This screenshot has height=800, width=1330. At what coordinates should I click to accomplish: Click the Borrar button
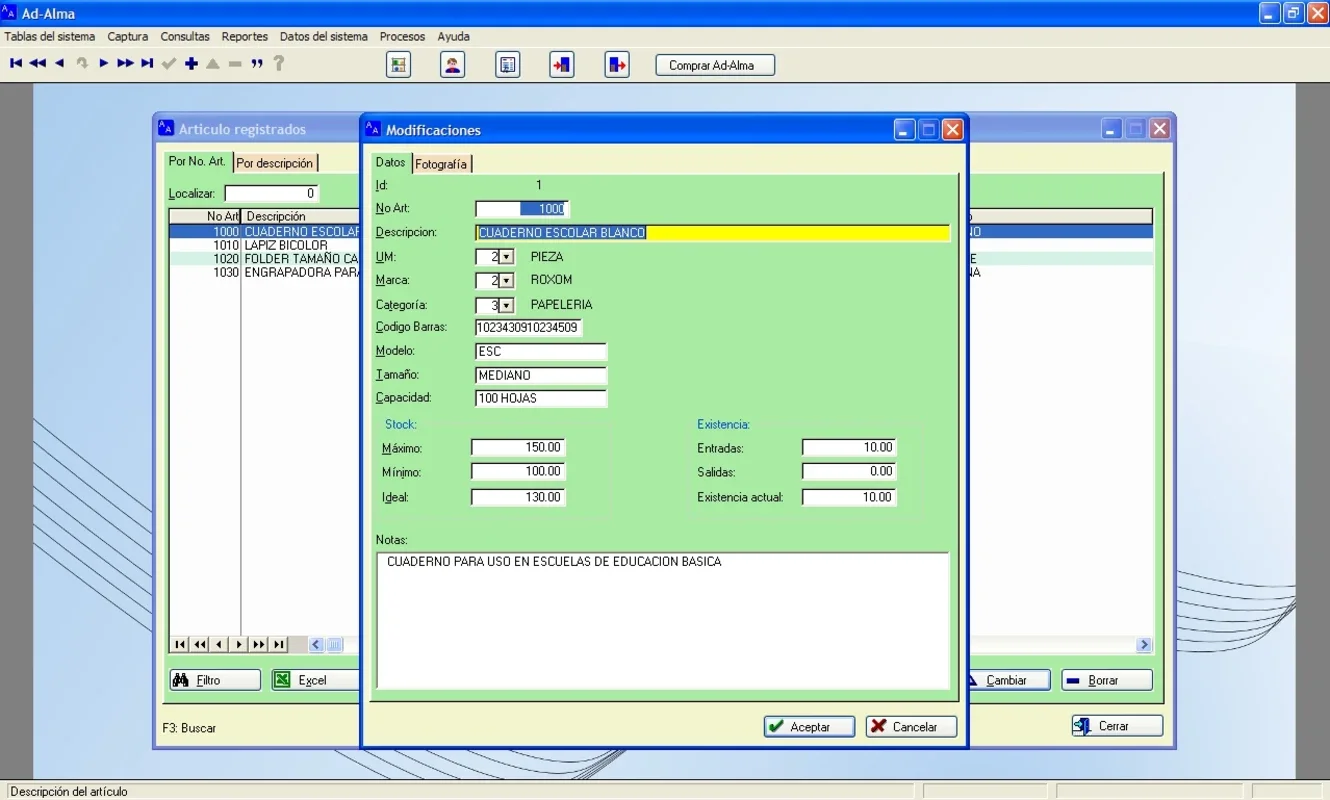1107,680
